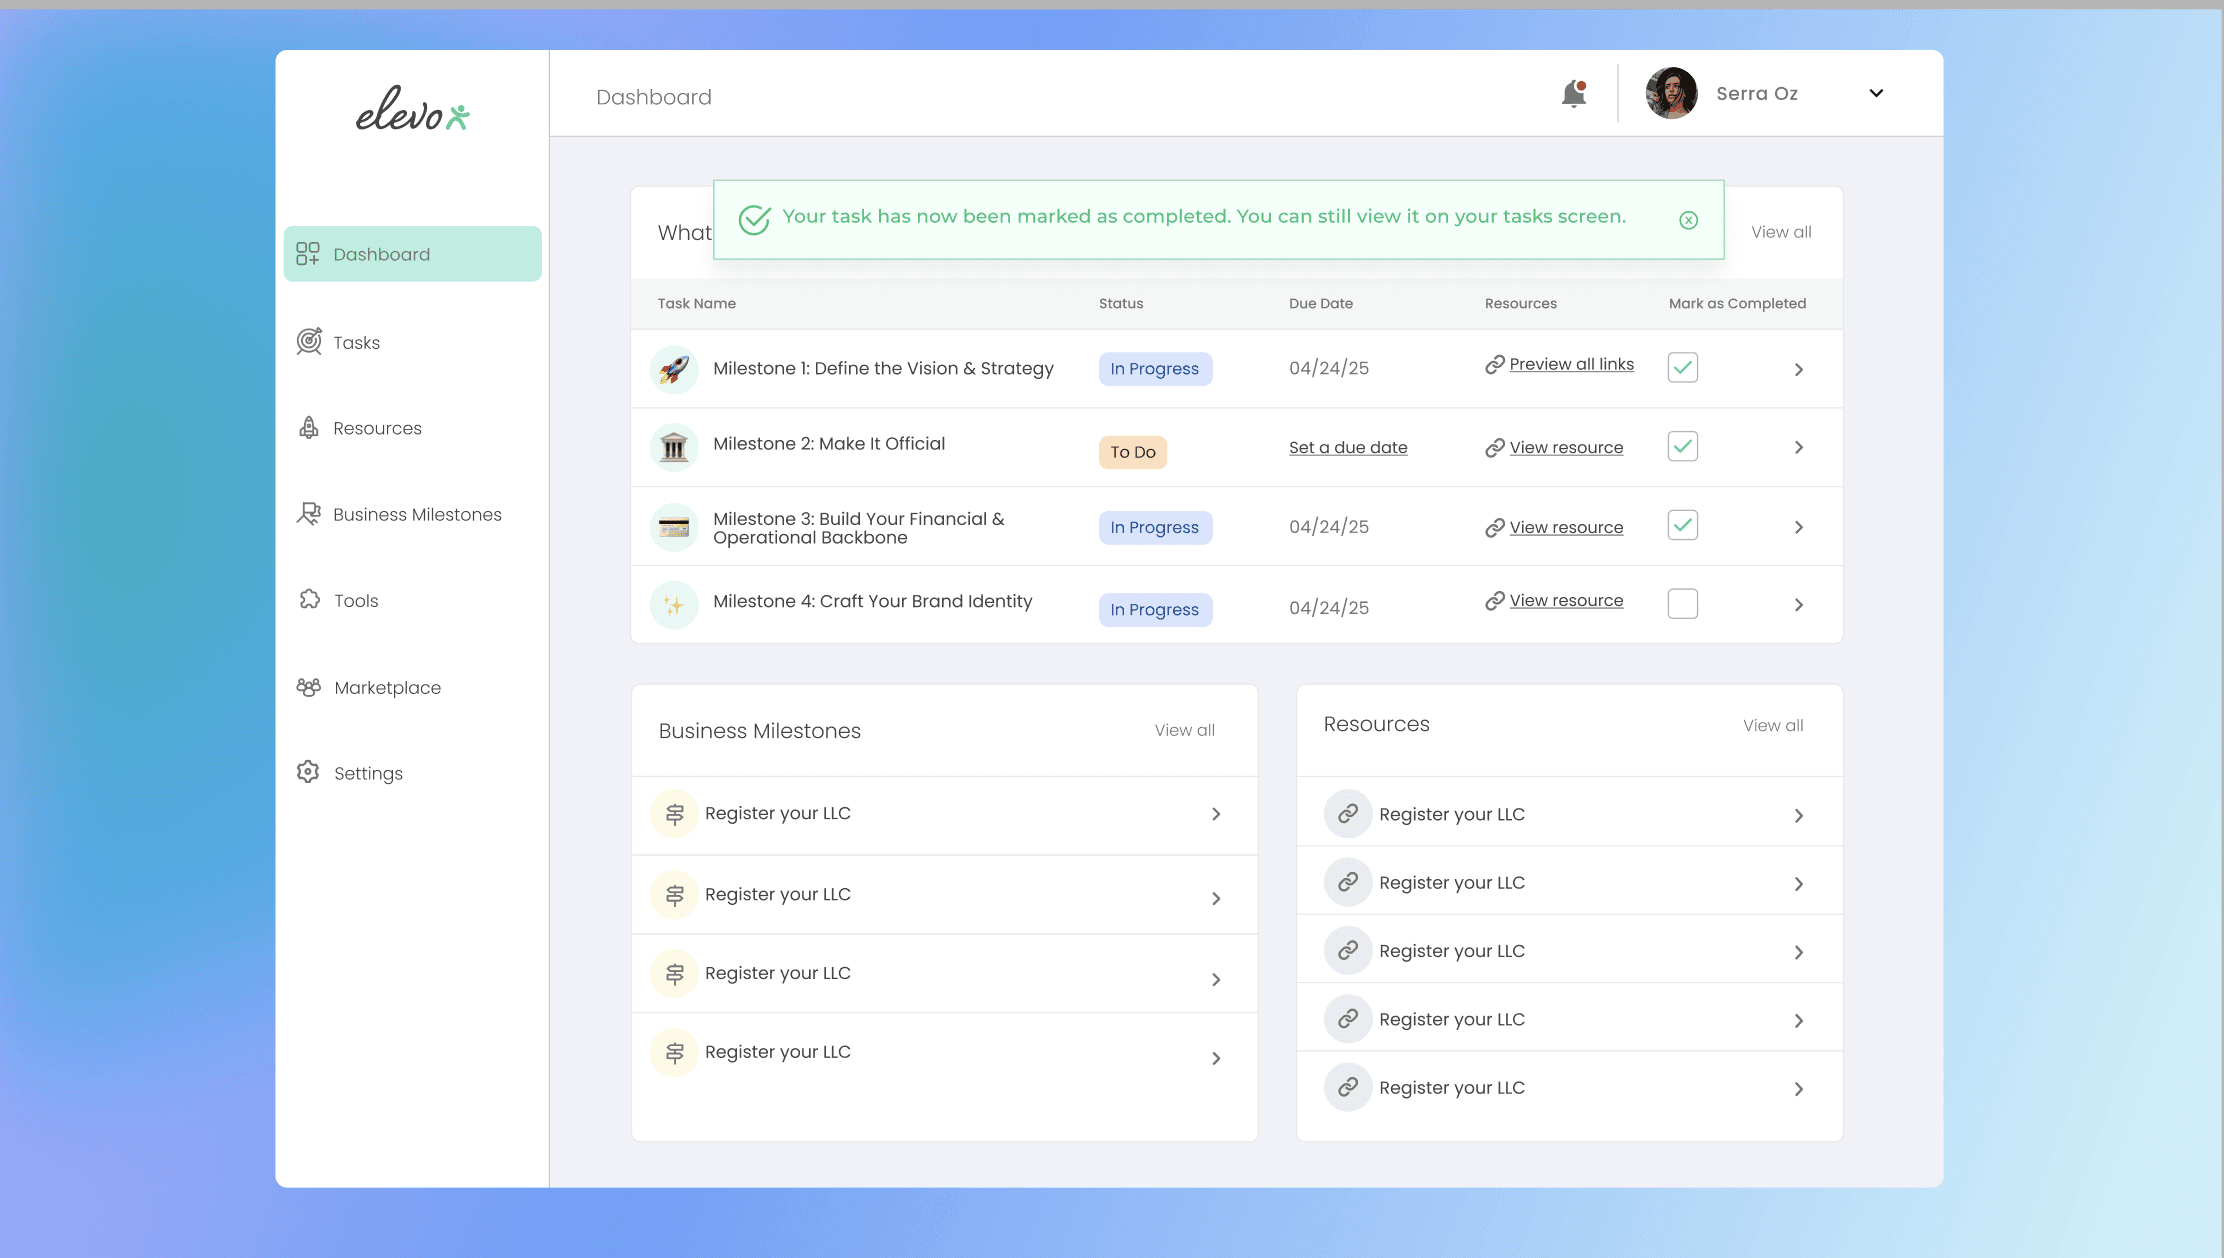2224x1258 pixels.
Task: Click Set a due date link
Action: (1347, 448)
